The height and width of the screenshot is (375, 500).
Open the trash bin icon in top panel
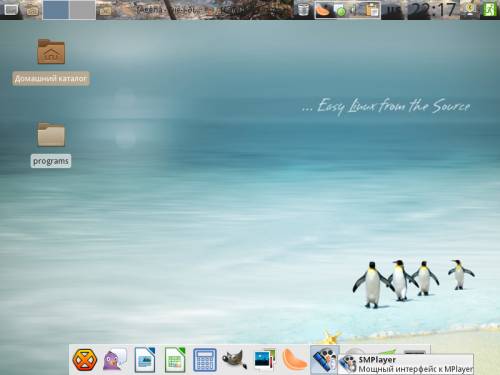pyautogui.click(x=303, y=10)
